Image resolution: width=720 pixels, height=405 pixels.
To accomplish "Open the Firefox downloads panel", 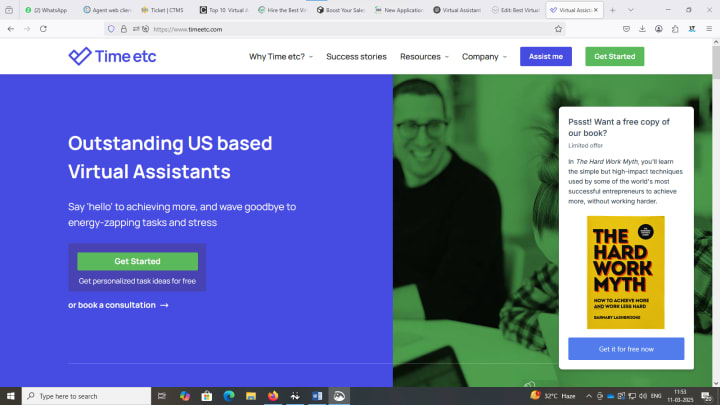I will 642,29.
